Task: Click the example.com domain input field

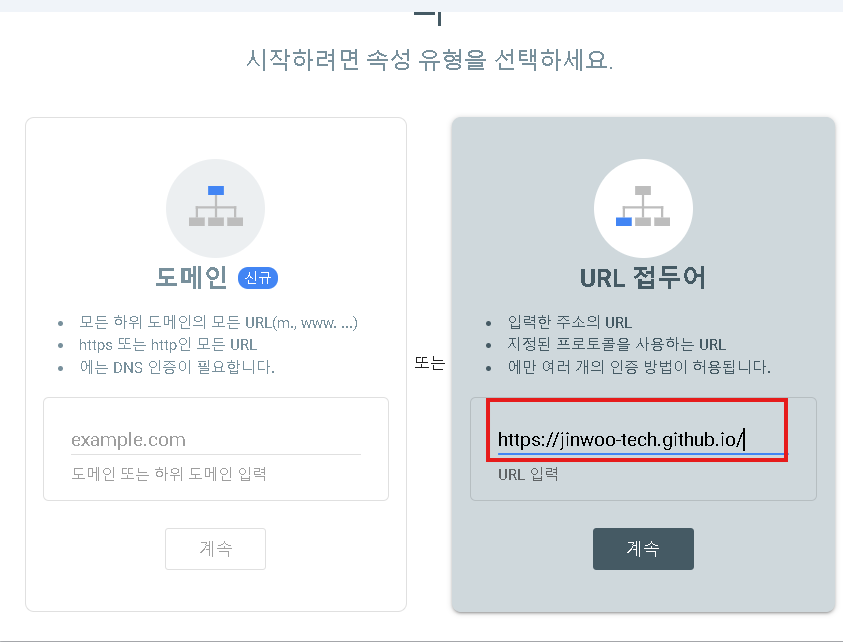Action: click(x=216, y=440)
